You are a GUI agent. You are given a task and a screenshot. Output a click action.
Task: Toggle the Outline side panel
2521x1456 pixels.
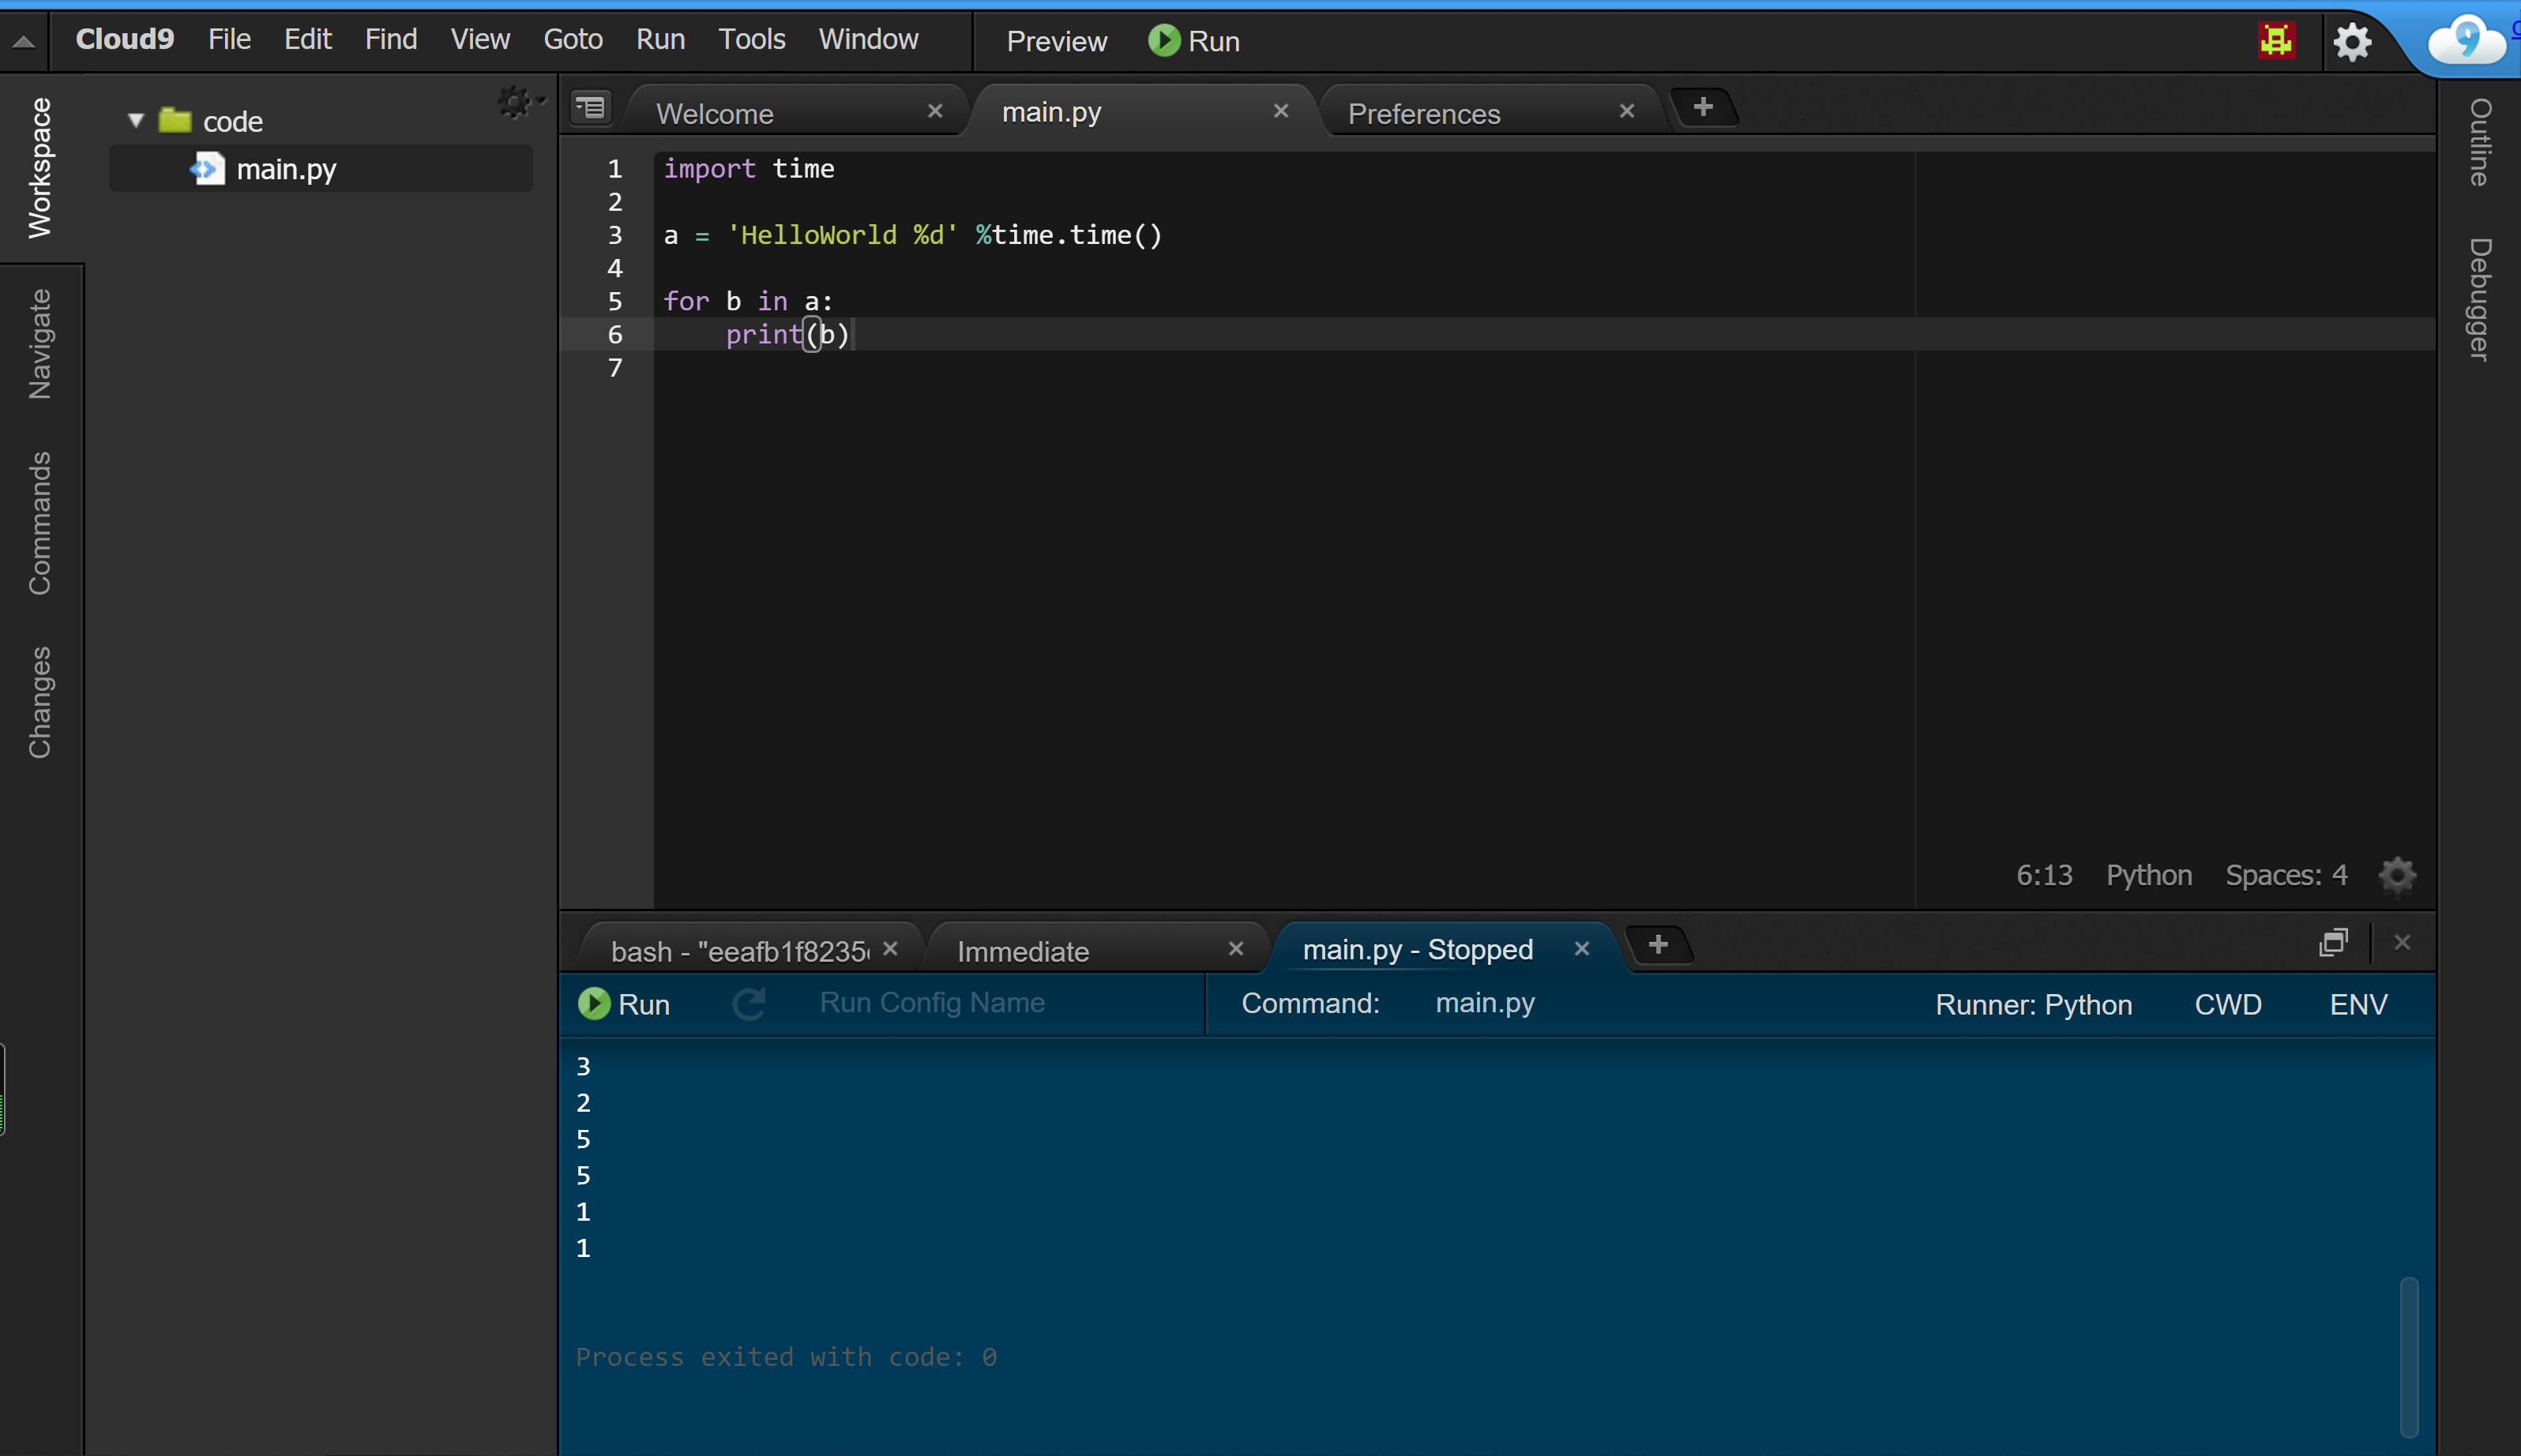click(x=2478, y=142)
